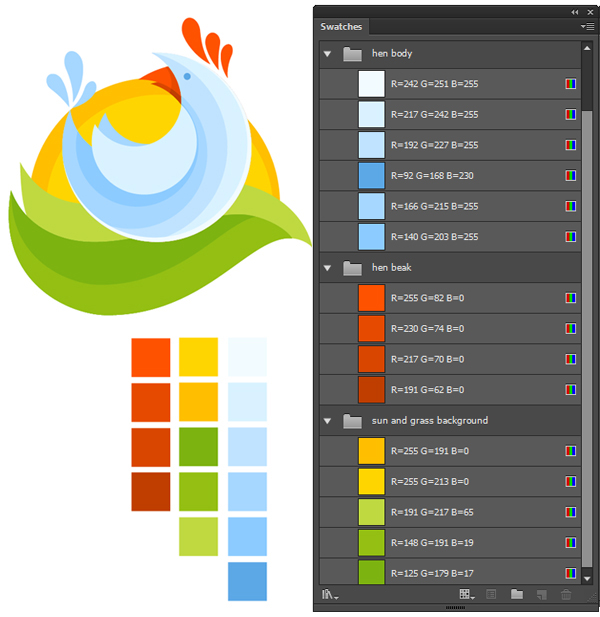
Task: Click the "hen body" group label
Action: (x=392, y=54)
